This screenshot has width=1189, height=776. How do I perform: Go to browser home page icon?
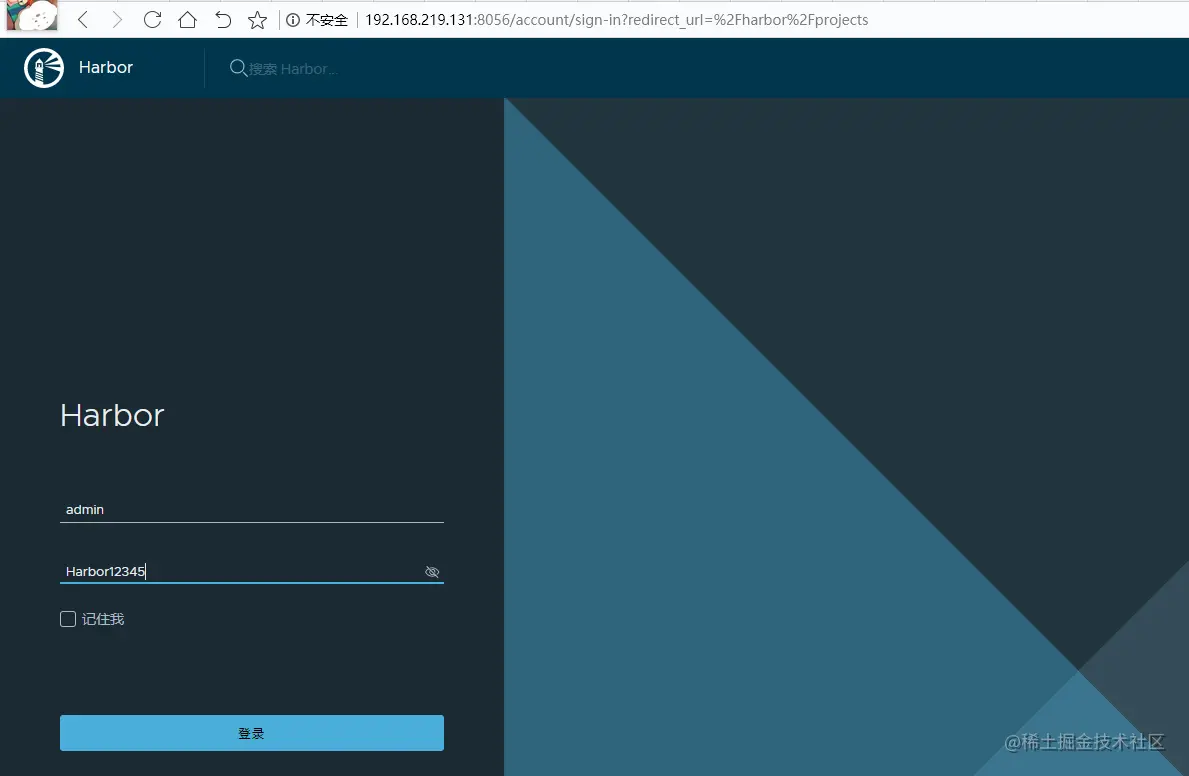pos(187,20)
